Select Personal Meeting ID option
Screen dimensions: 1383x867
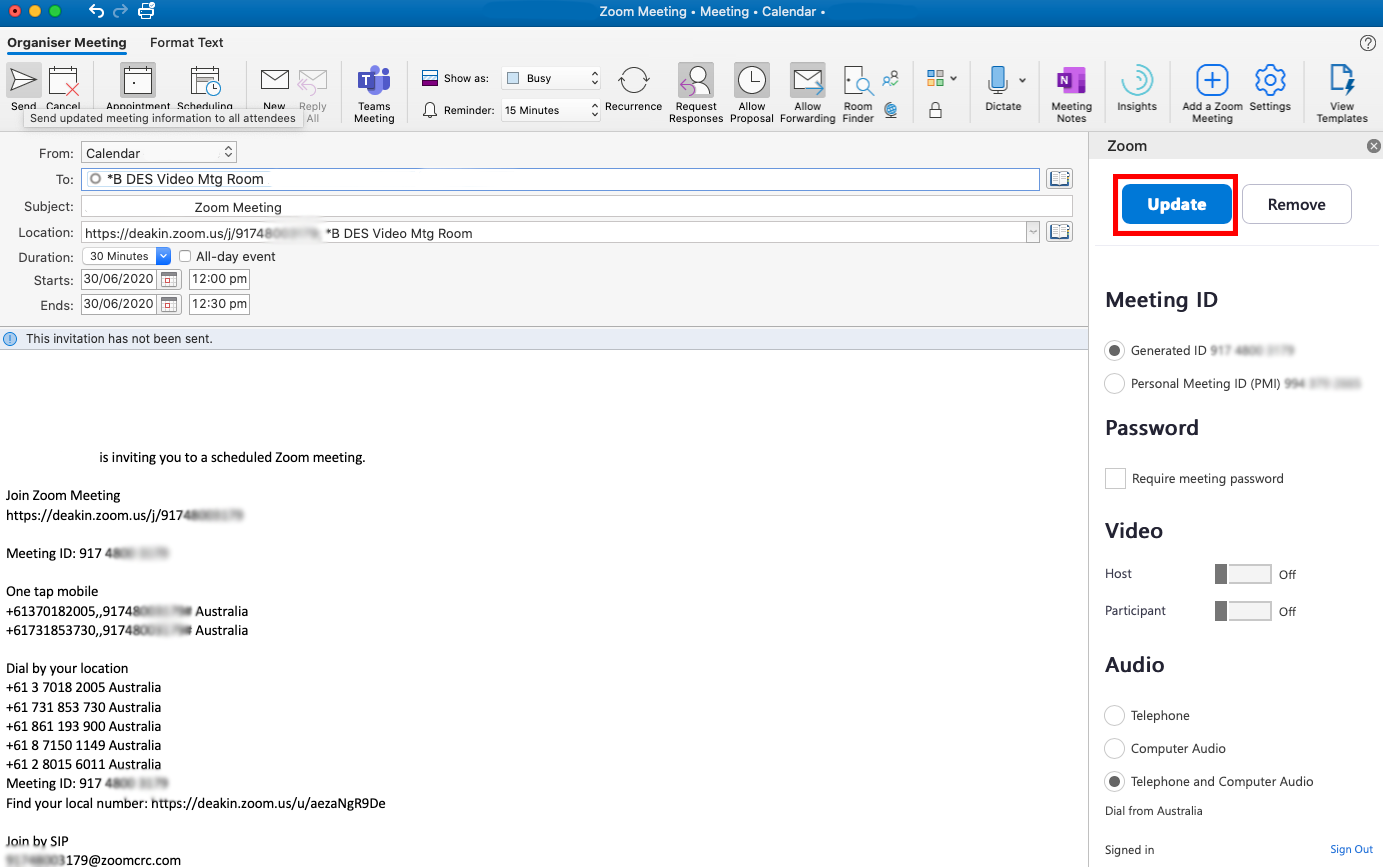pyautogui.click(x=1114, y=384)
